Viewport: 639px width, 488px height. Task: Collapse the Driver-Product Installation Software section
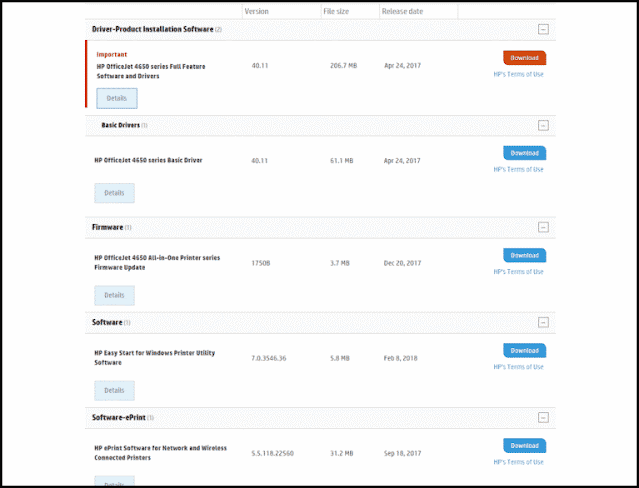pyautogui.click(x=543, y=29)
